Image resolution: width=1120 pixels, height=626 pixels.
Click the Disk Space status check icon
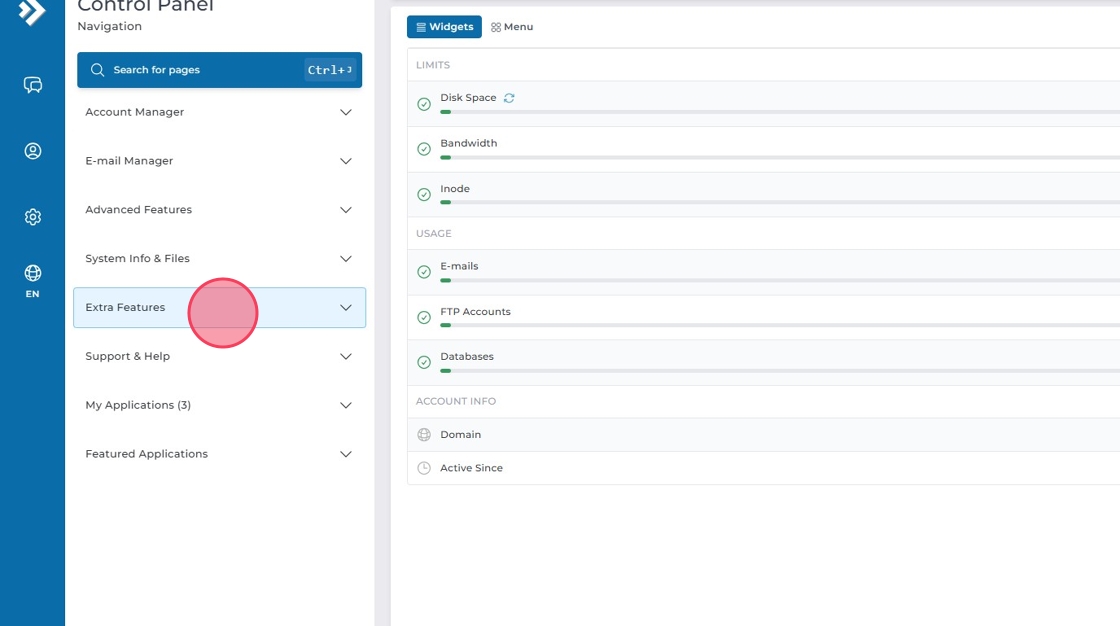click(424, 104)
